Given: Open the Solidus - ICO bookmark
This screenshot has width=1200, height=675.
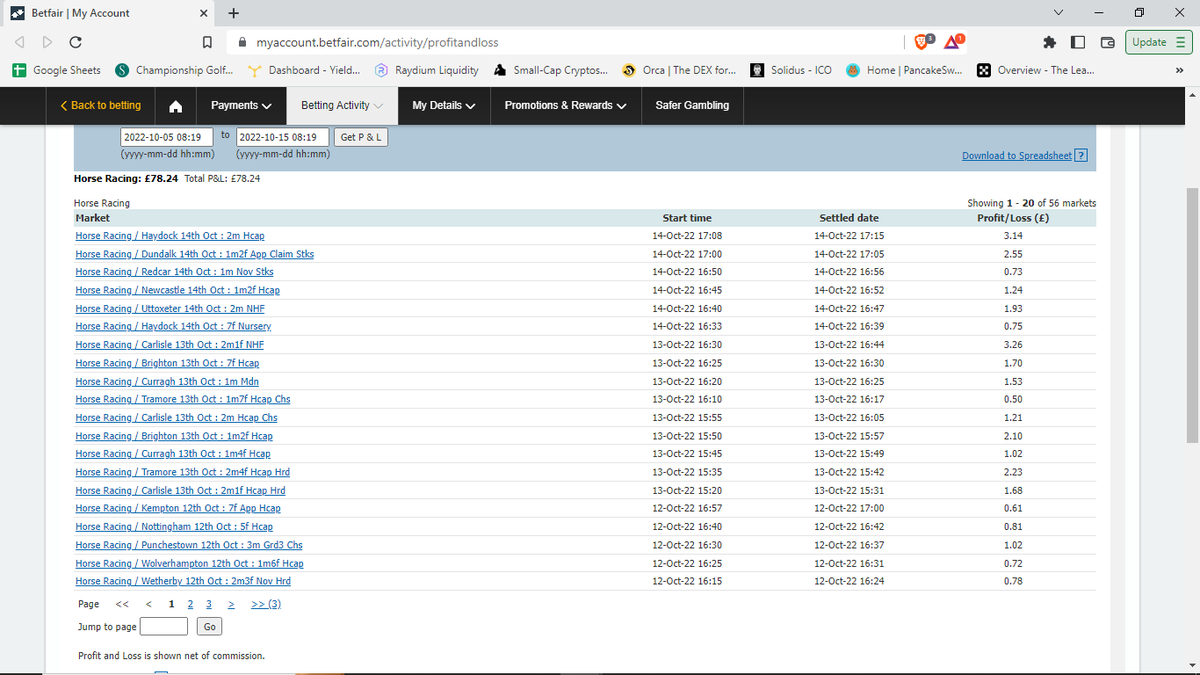Looking at the screenshot, I should (792, 70).
